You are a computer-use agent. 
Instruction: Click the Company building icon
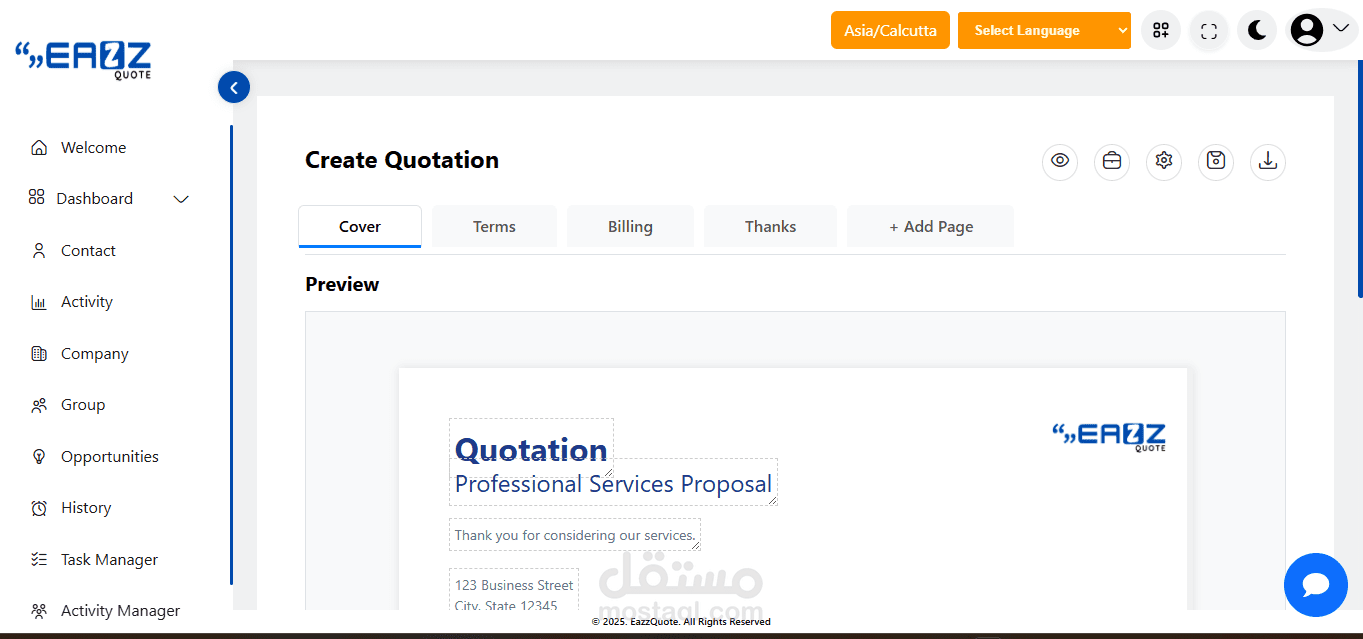[39, 354]
